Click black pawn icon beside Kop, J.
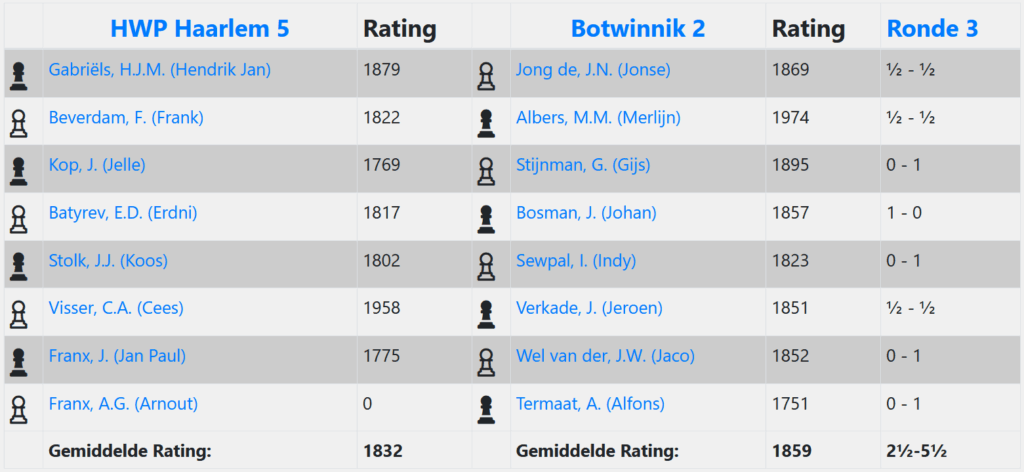Screen dimensions: 1024x472 point(18,170)
